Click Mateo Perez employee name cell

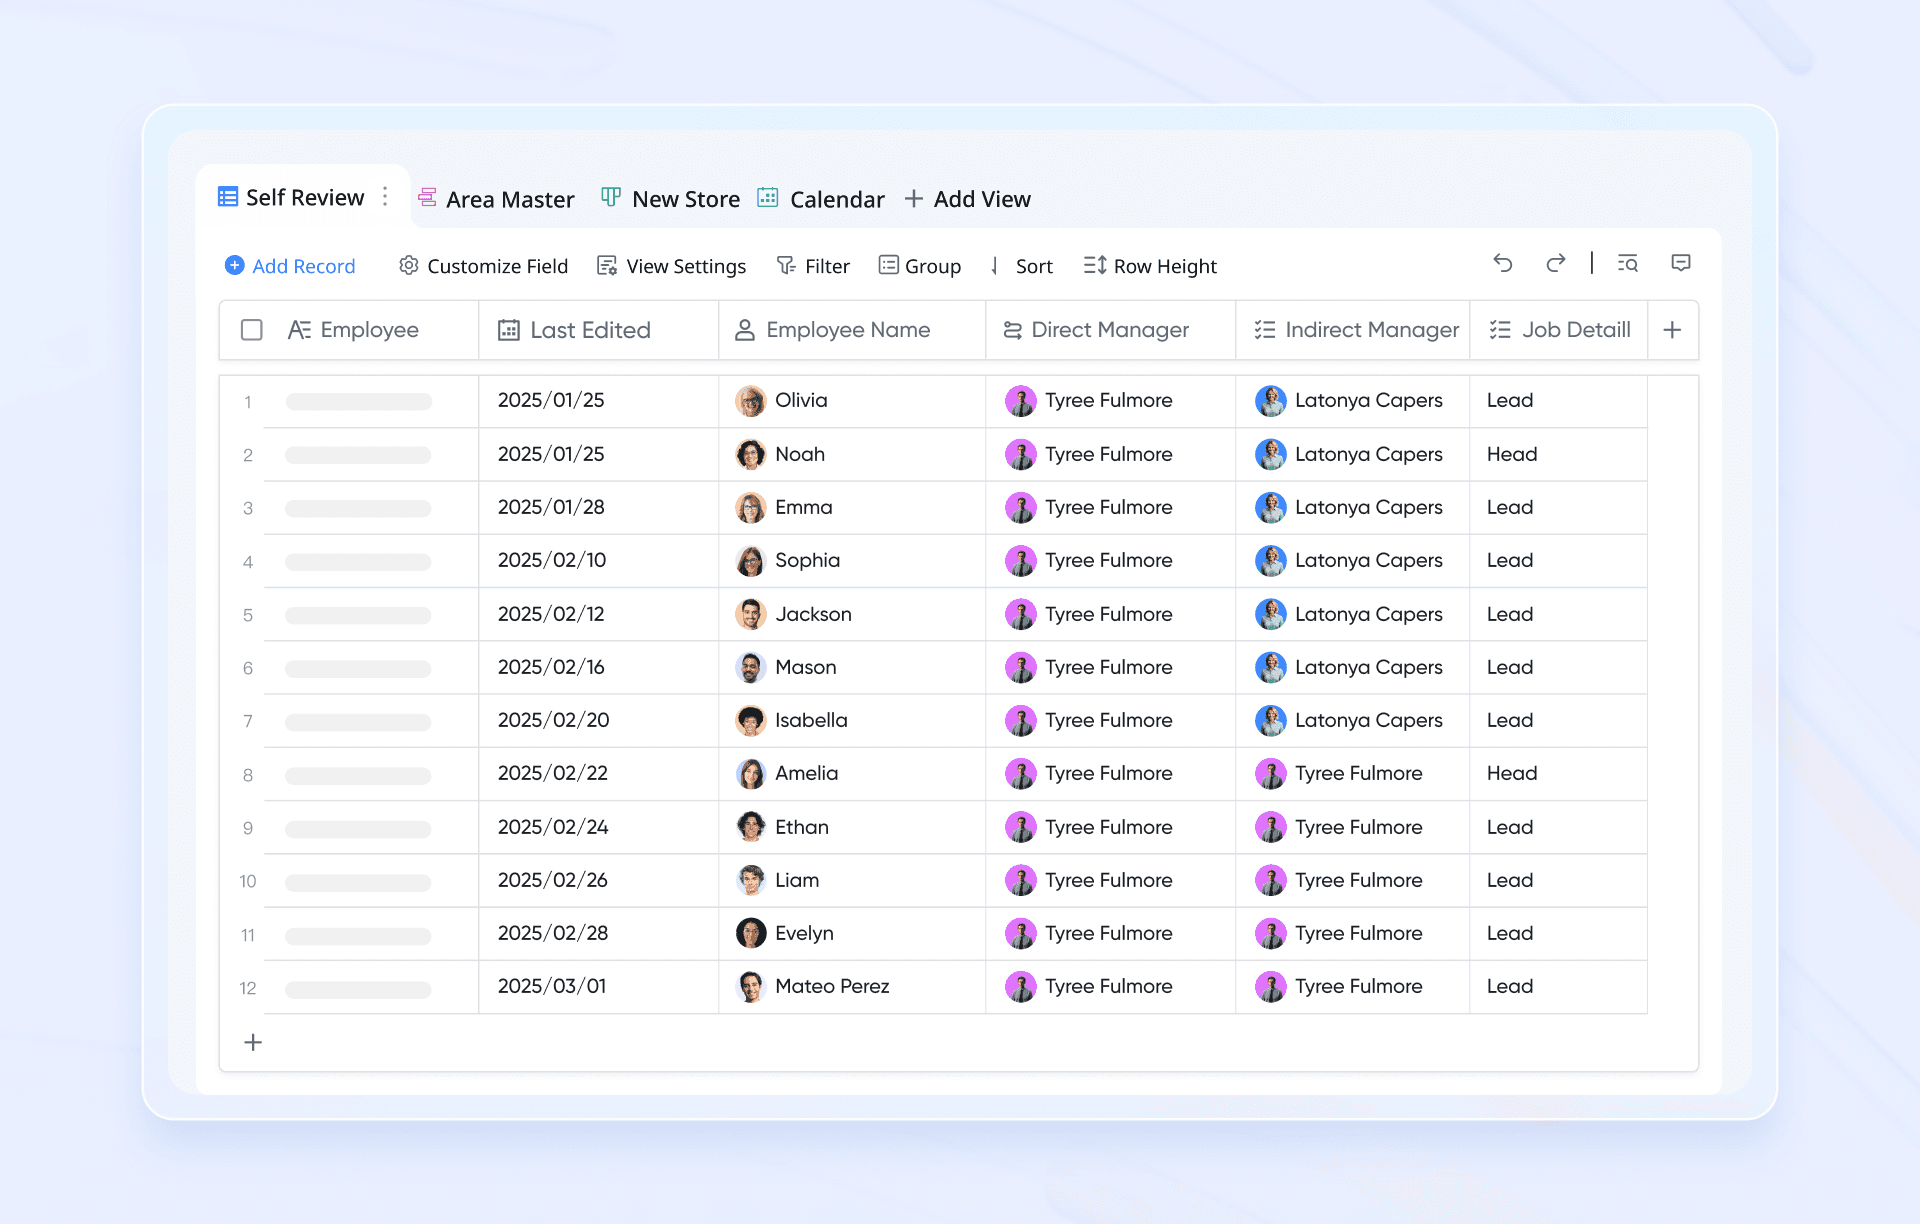click(831, 986)
